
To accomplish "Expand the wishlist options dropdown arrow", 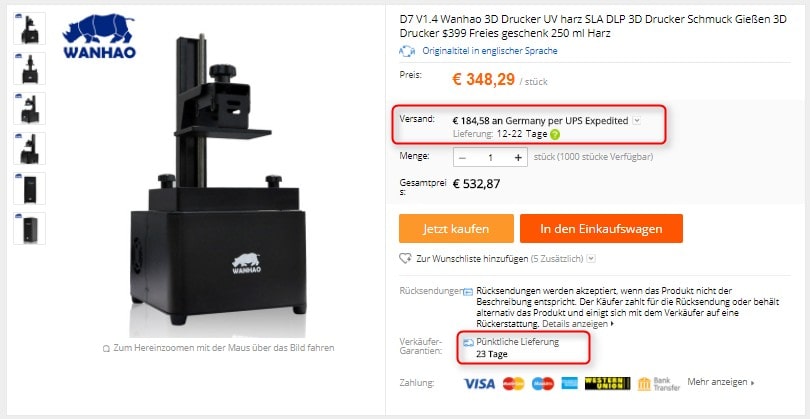I will [x=591, y=258].
